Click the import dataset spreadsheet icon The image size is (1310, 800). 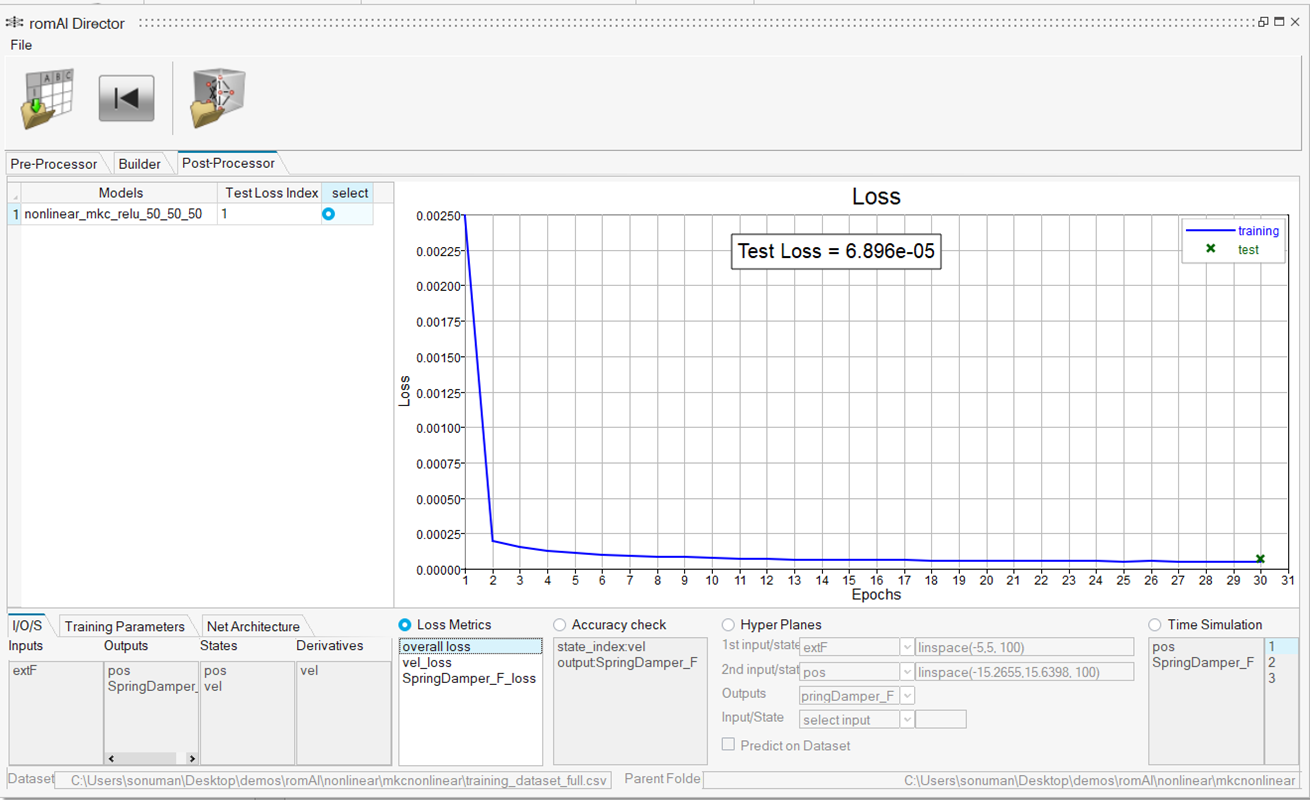click(46, 98)
